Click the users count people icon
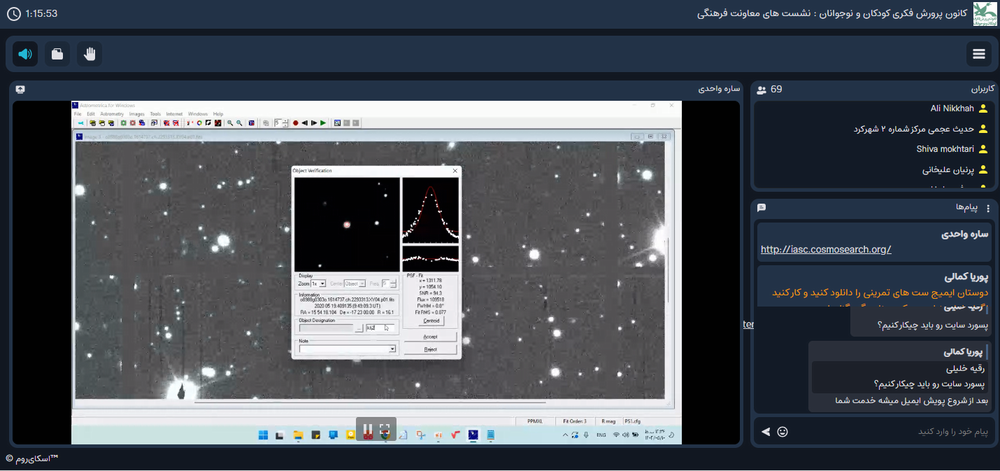This screenshot has width=1000, height=471. [762, 90]
